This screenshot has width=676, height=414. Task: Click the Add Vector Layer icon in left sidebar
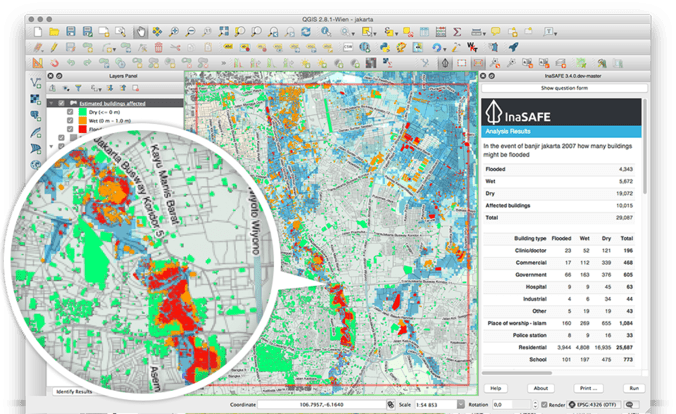click(36, 82)
